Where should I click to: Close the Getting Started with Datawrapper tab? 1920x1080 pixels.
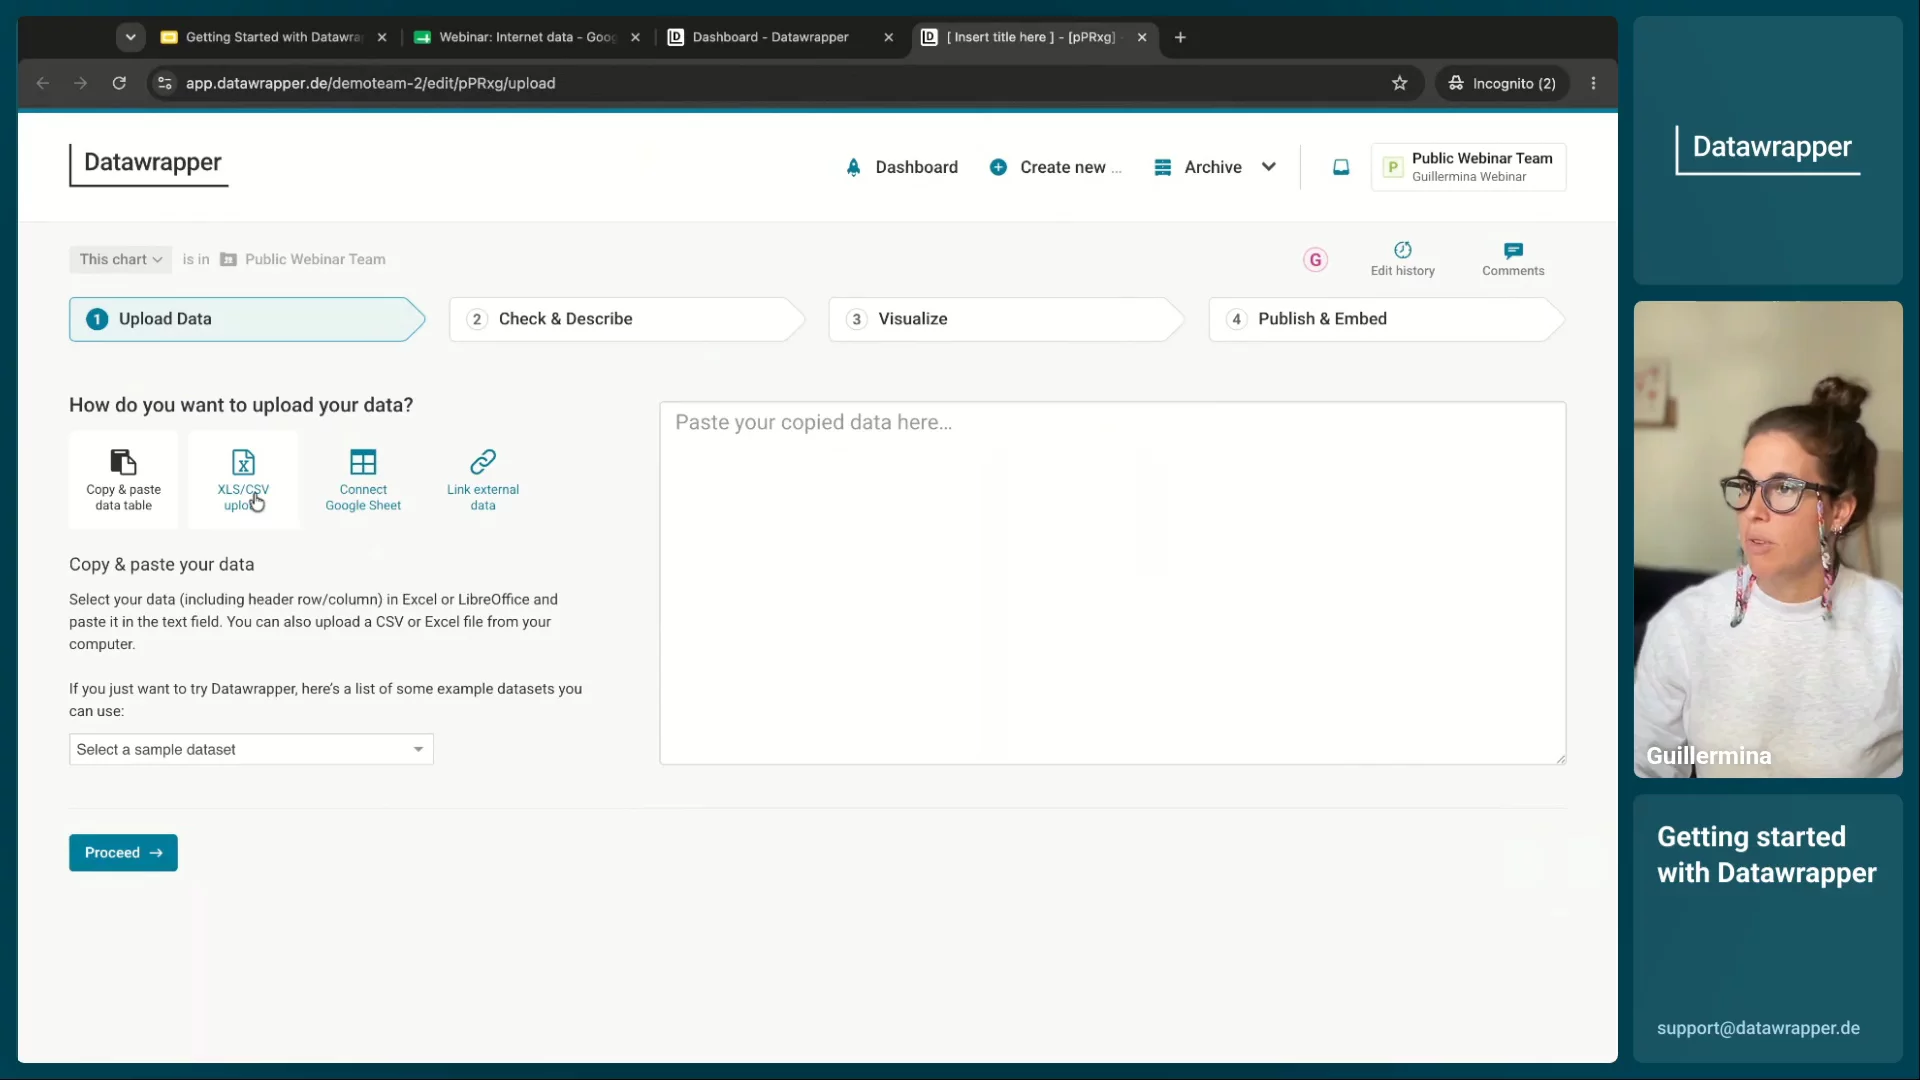click(382, 37)
